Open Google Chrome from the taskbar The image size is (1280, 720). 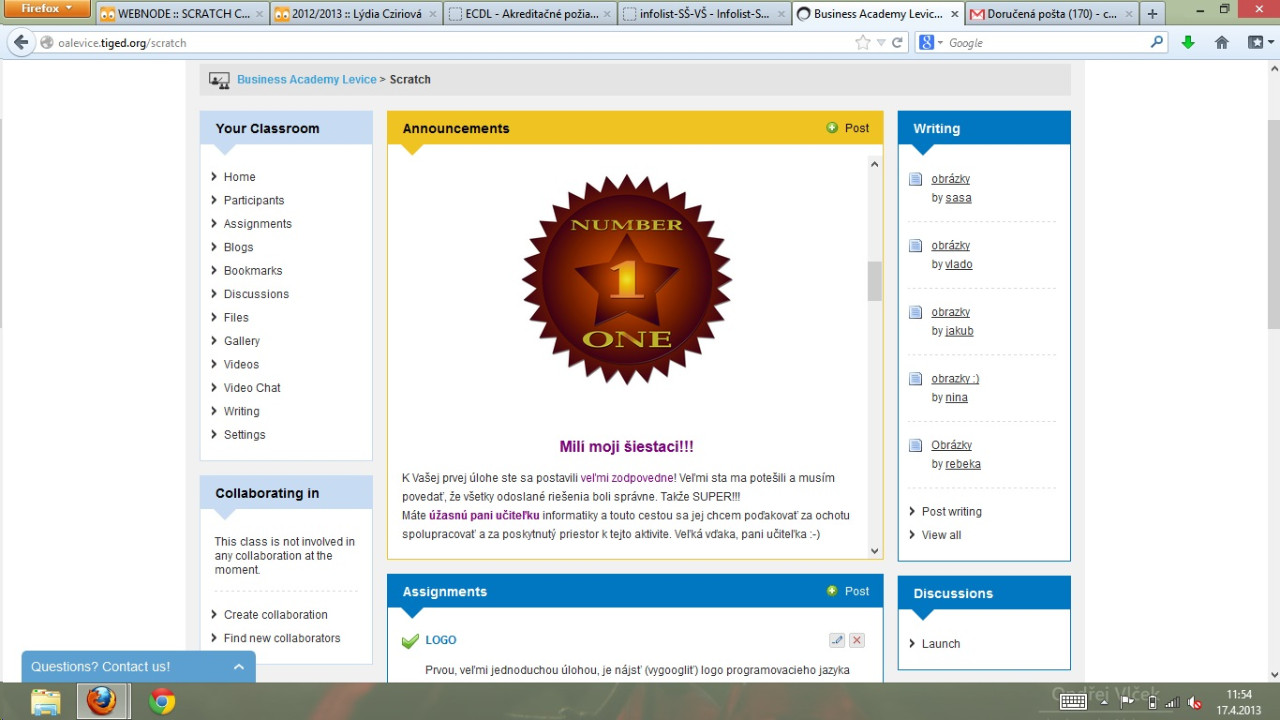162,701
